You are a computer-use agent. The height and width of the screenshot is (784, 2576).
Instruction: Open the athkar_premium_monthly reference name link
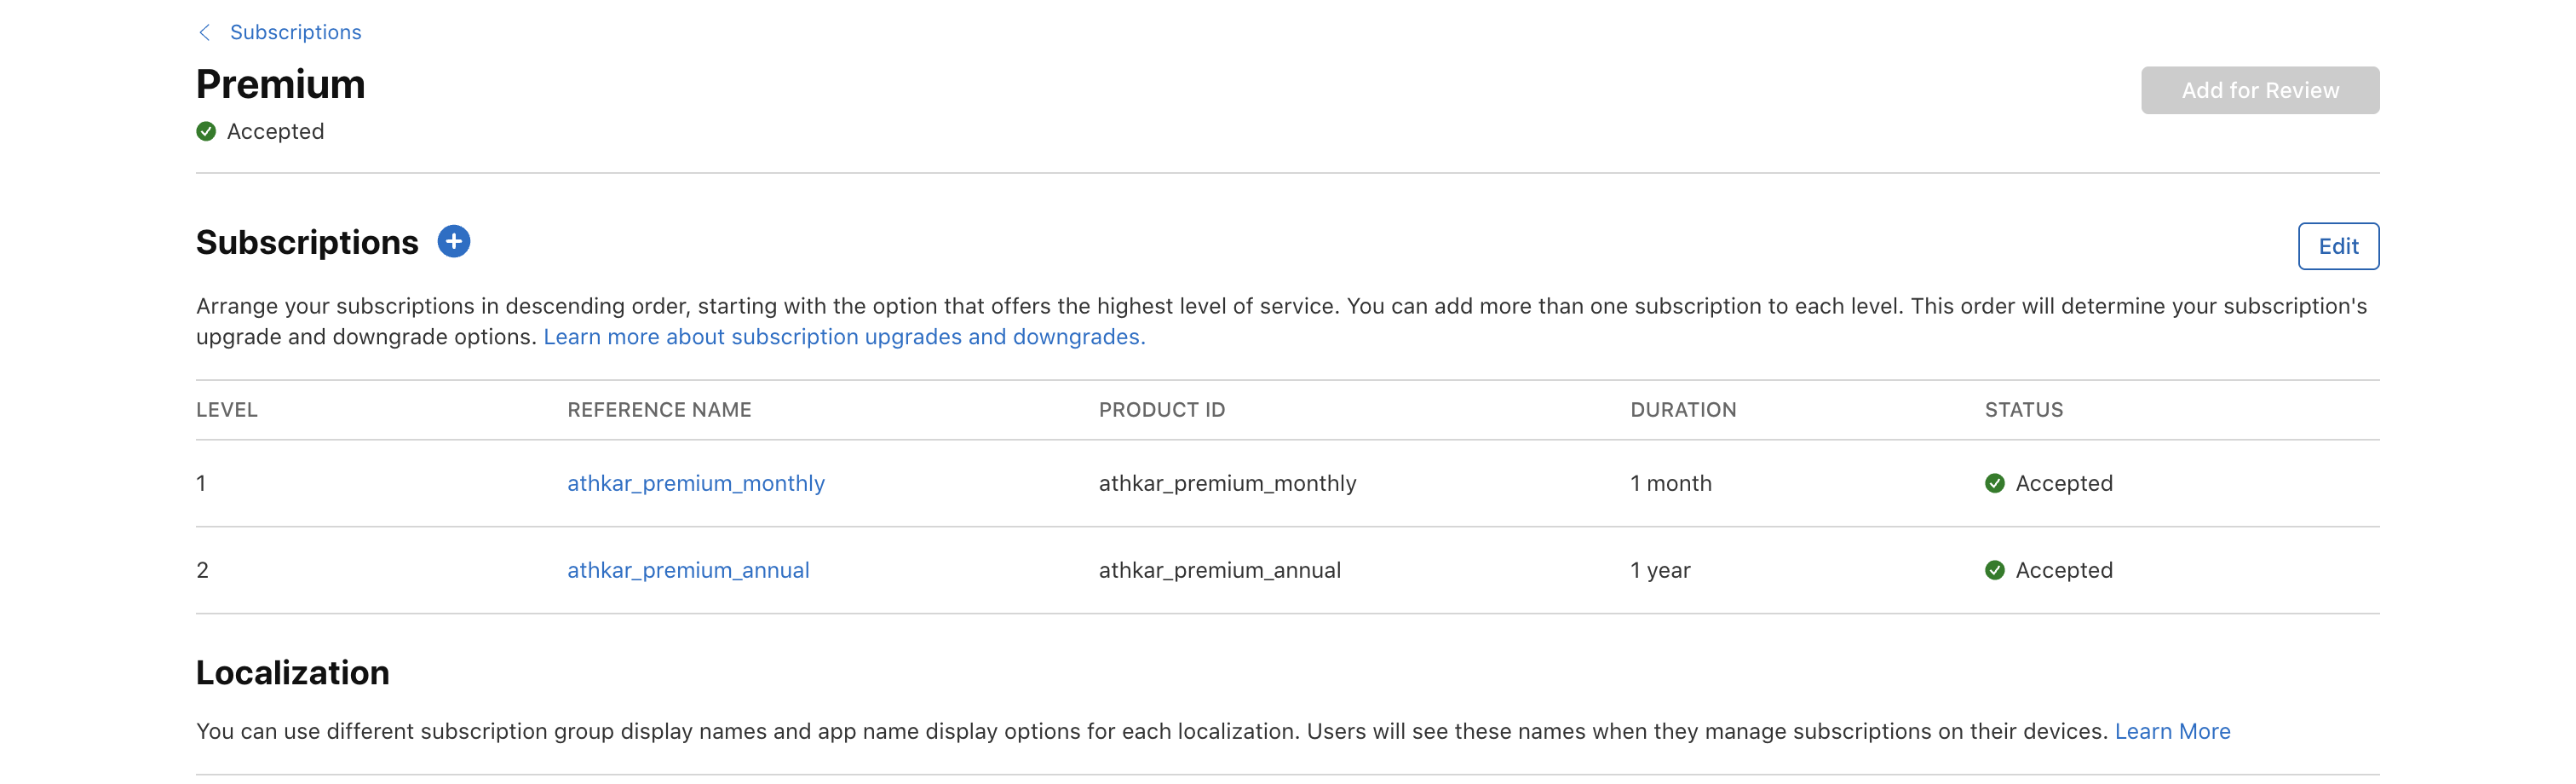click(x=695, y=483)
